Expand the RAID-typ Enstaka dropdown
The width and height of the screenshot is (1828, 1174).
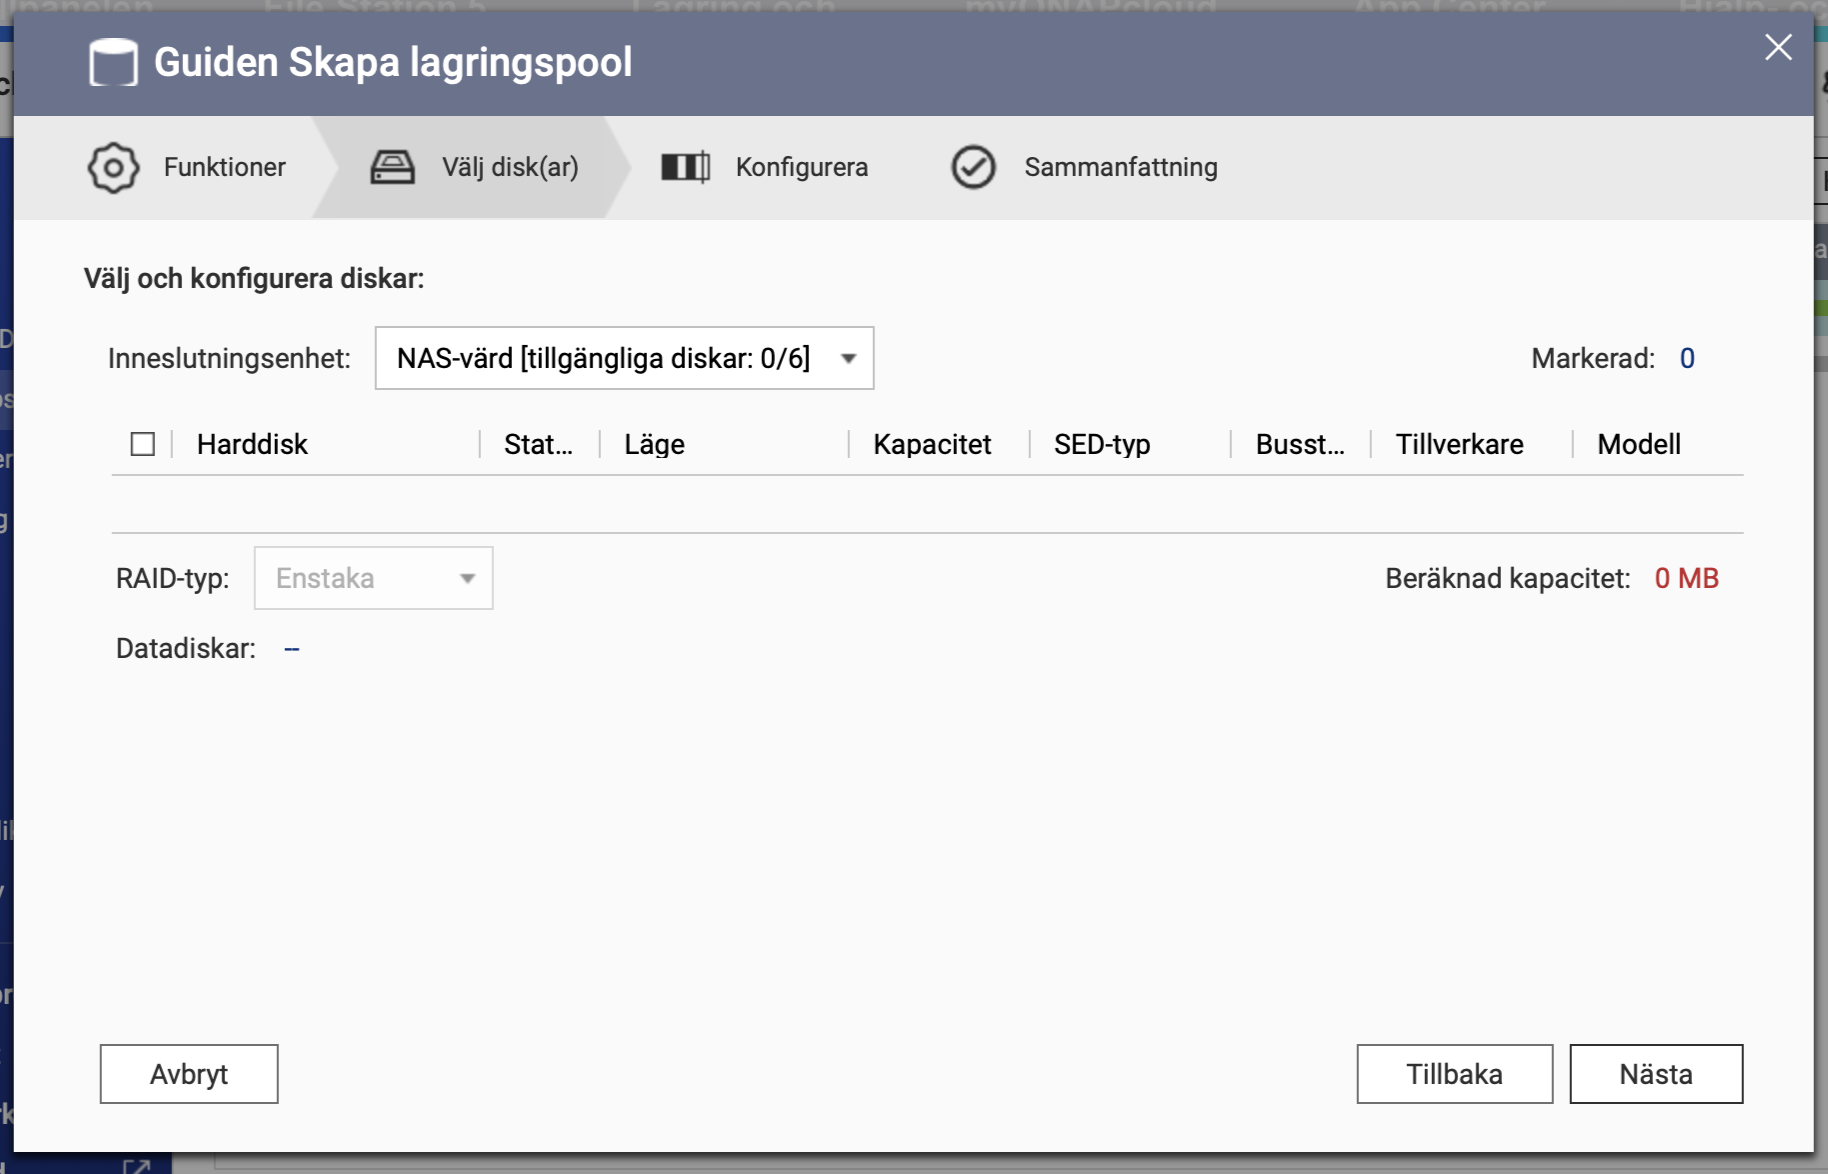coord(373,578)
